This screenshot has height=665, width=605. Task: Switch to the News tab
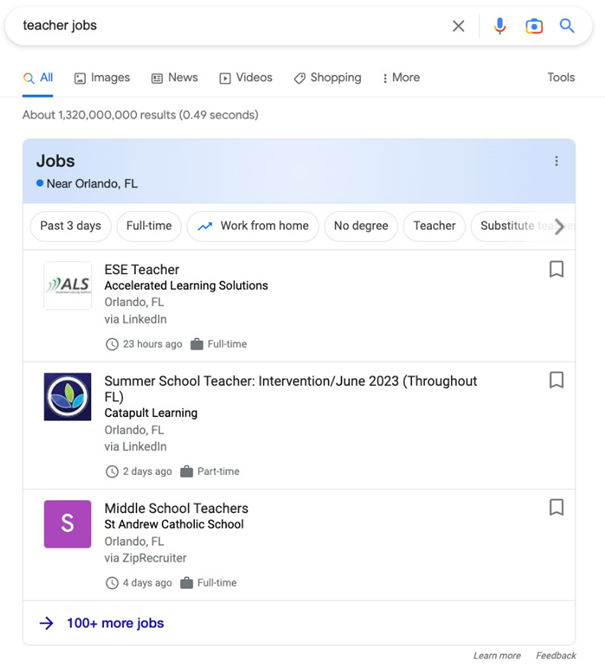pyautogui.click(x=174, y=78)
